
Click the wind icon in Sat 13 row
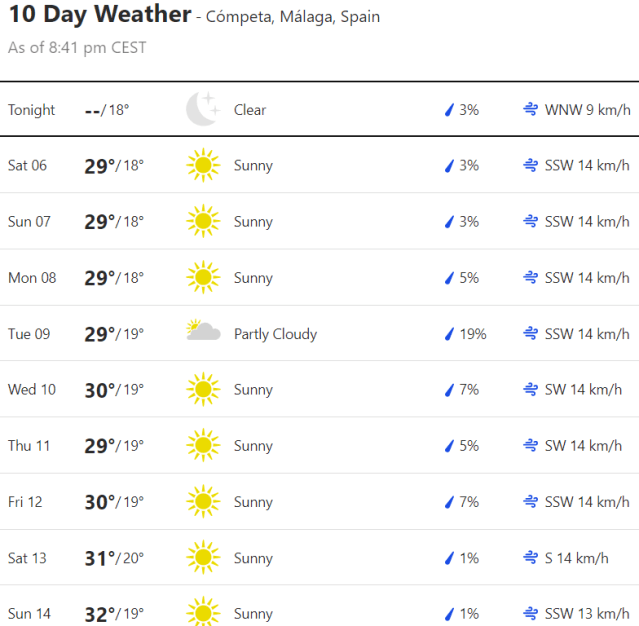tap(531, 558)
